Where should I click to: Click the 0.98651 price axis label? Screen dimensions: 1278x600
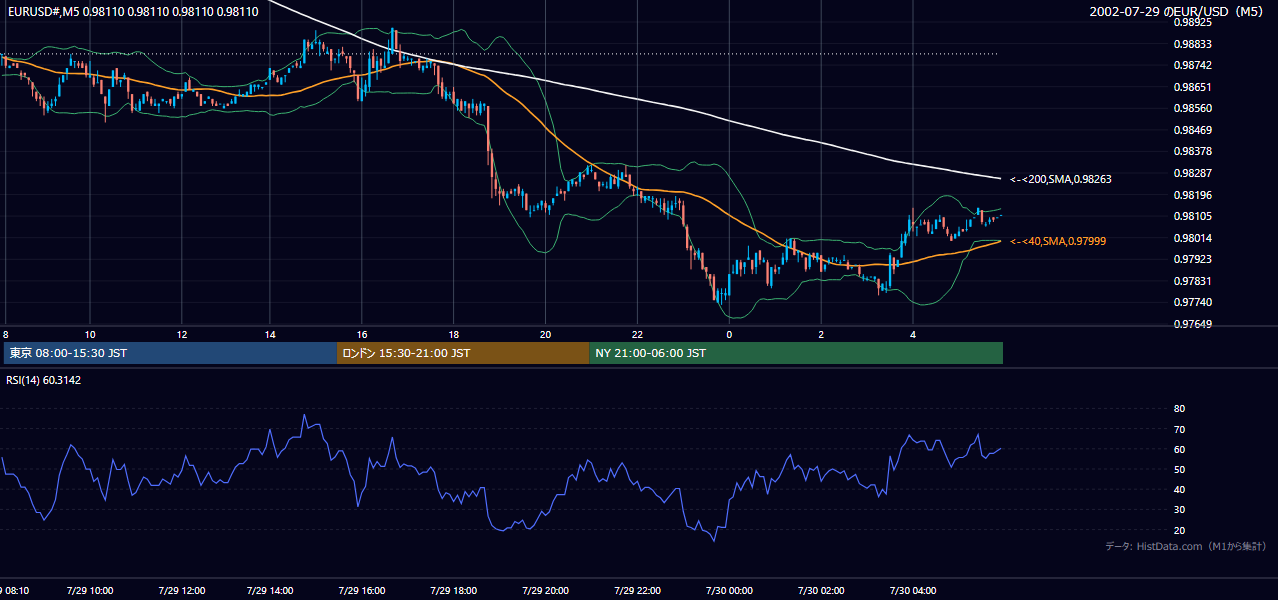point(1192,87)
